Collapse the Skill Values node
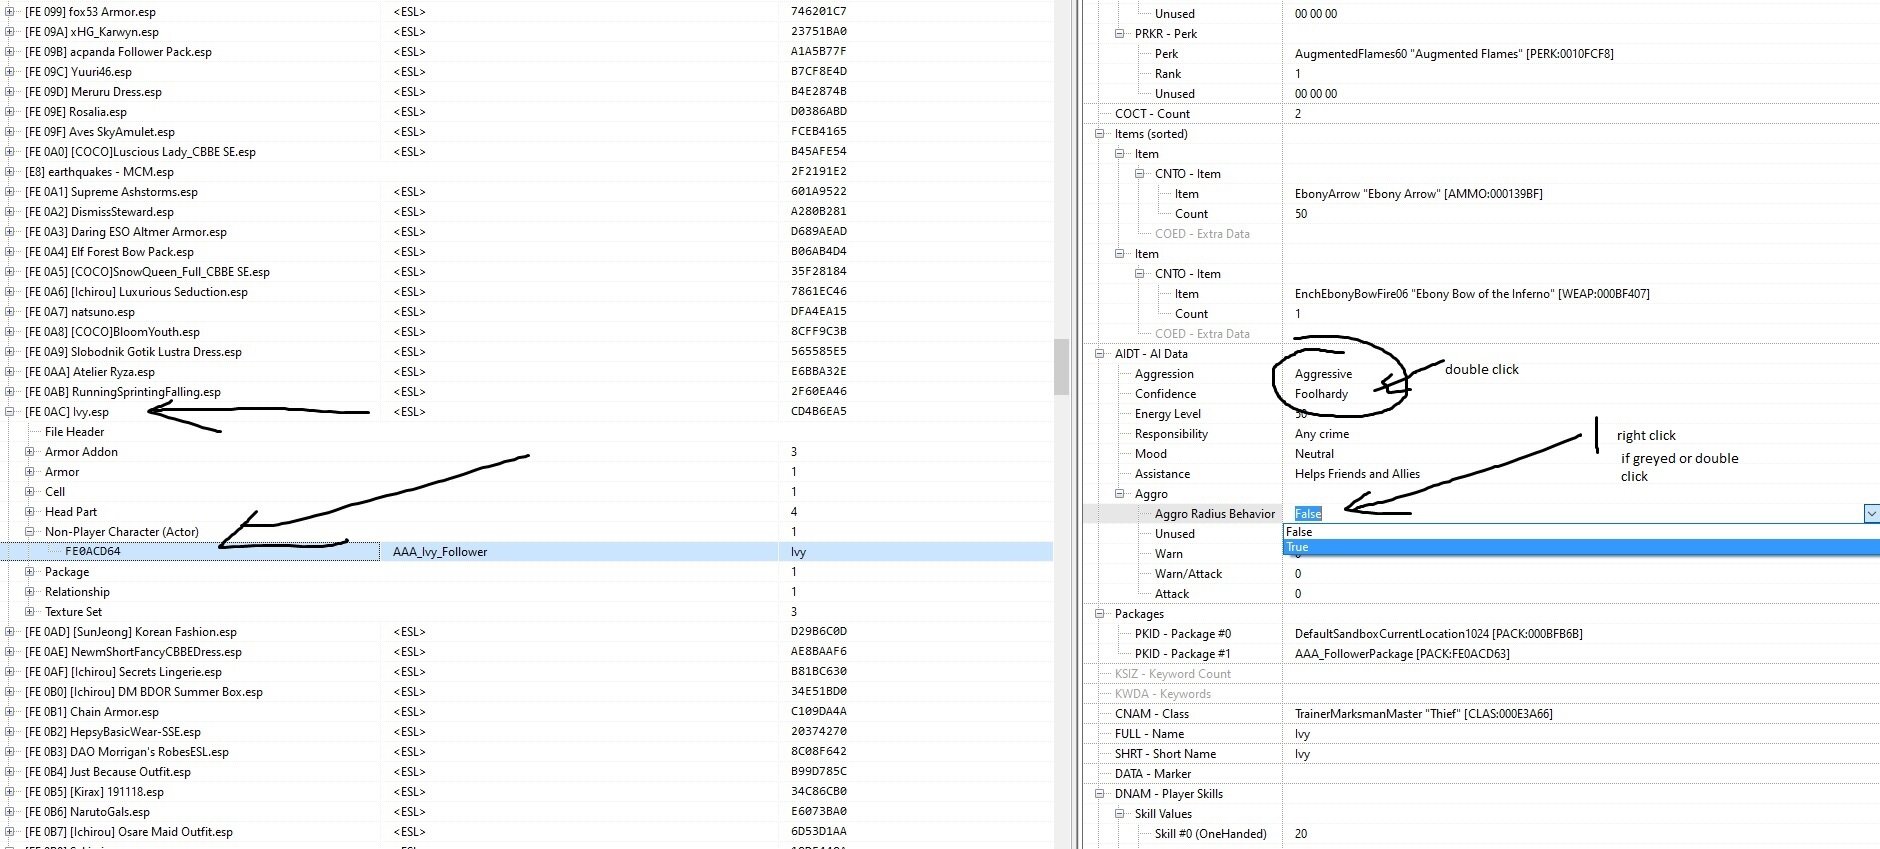 (1120, 814)
